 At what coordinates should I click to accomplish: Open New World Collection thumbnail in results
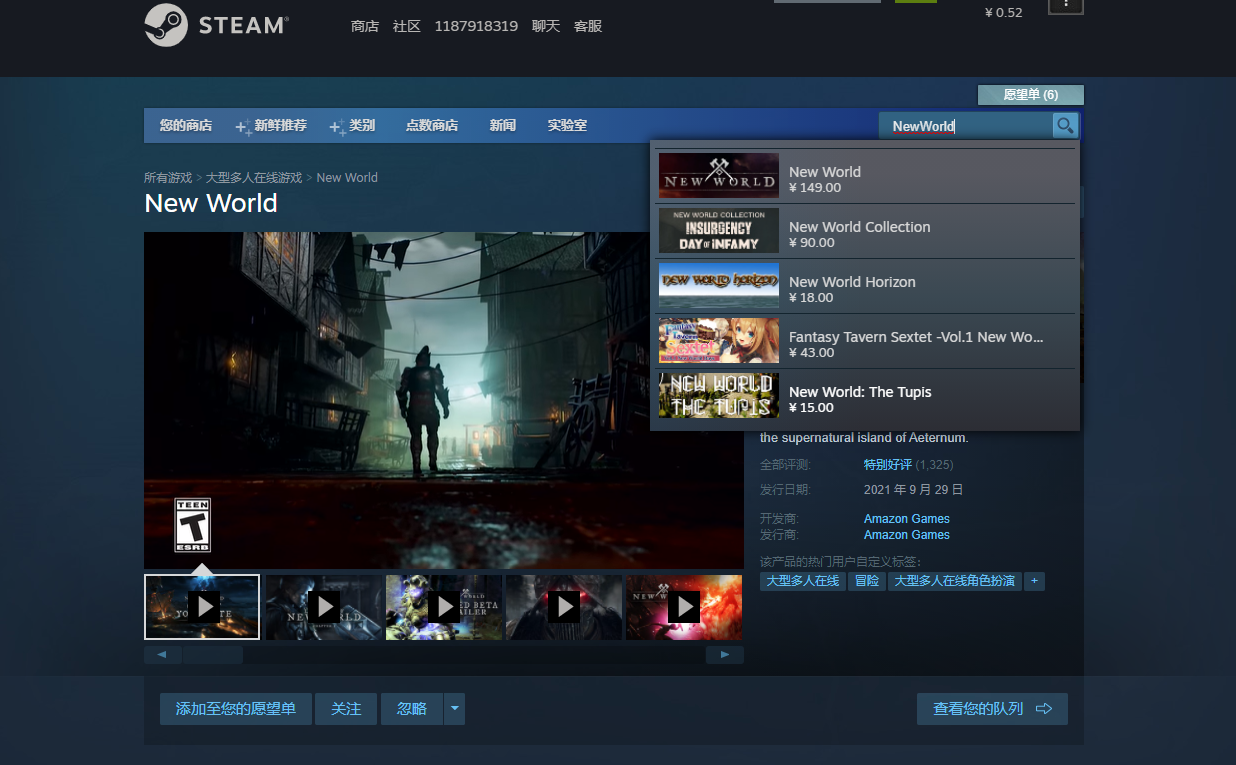719,231
